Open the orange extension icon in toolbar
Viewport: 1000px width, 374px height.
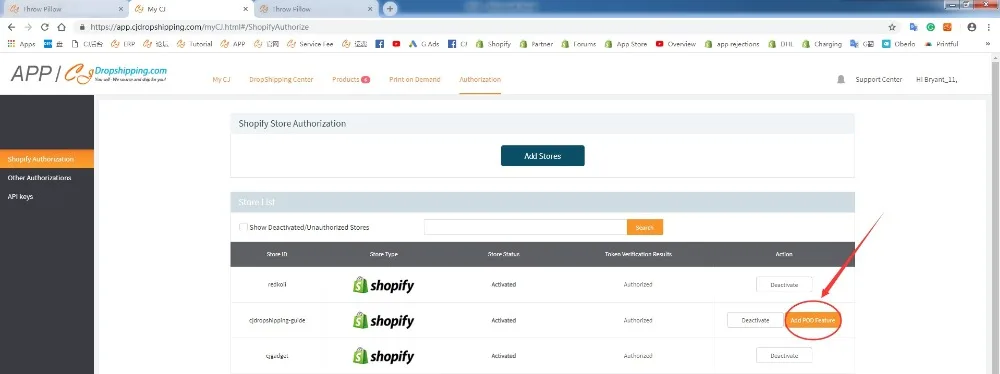coord(947,27)
